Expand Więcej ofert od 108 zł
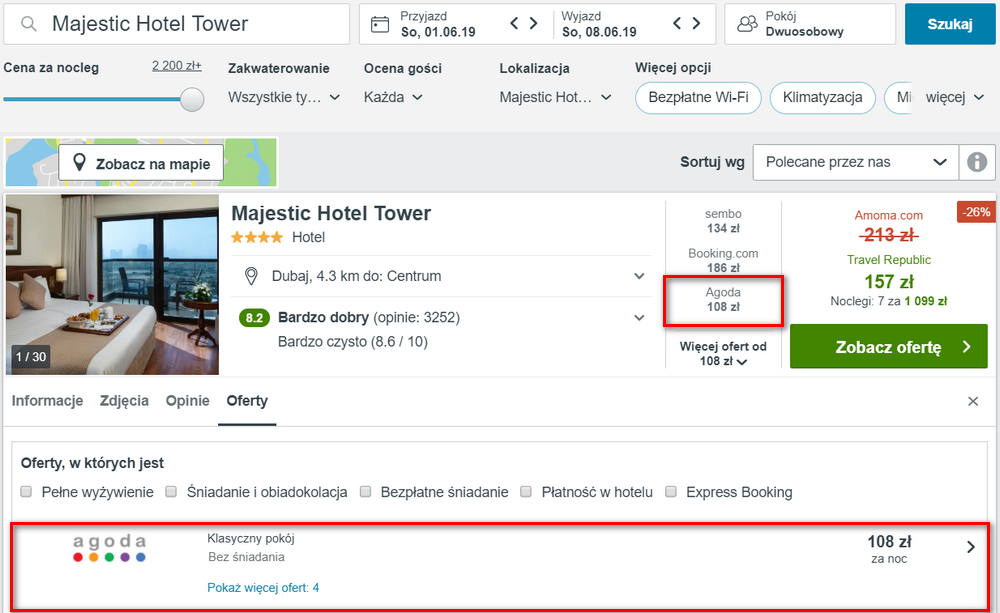Viewport: 1000px width, 613px height. (723, 353)
